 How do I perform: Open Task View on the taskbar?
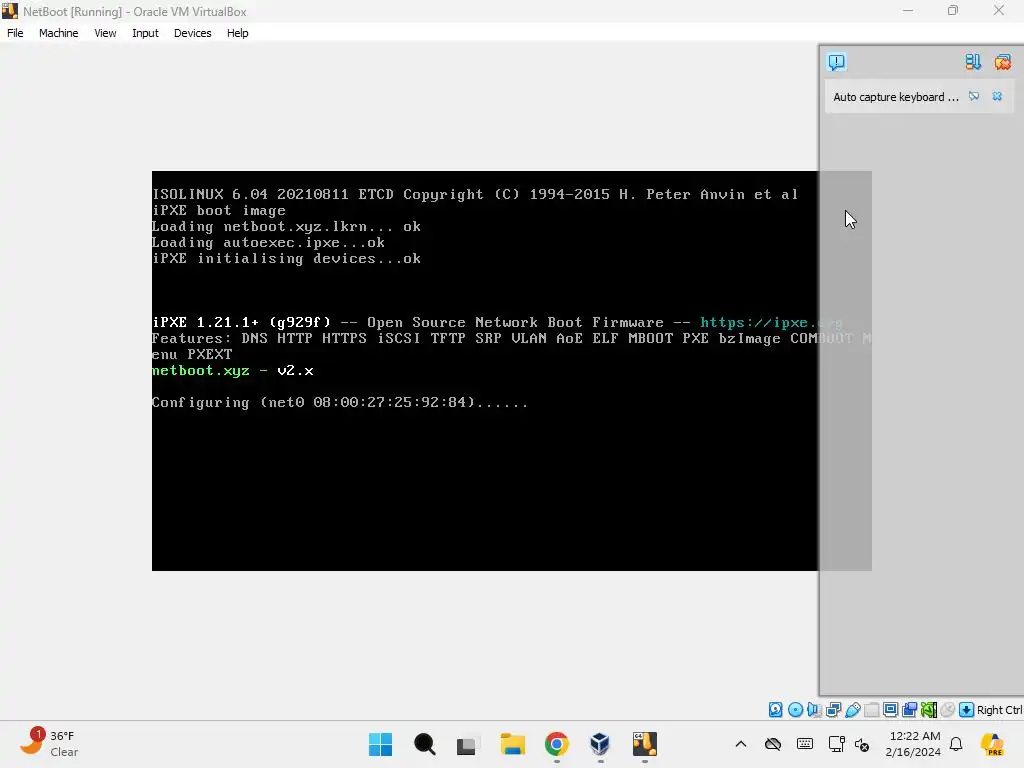pyautogui.click(x=466, y=744)
